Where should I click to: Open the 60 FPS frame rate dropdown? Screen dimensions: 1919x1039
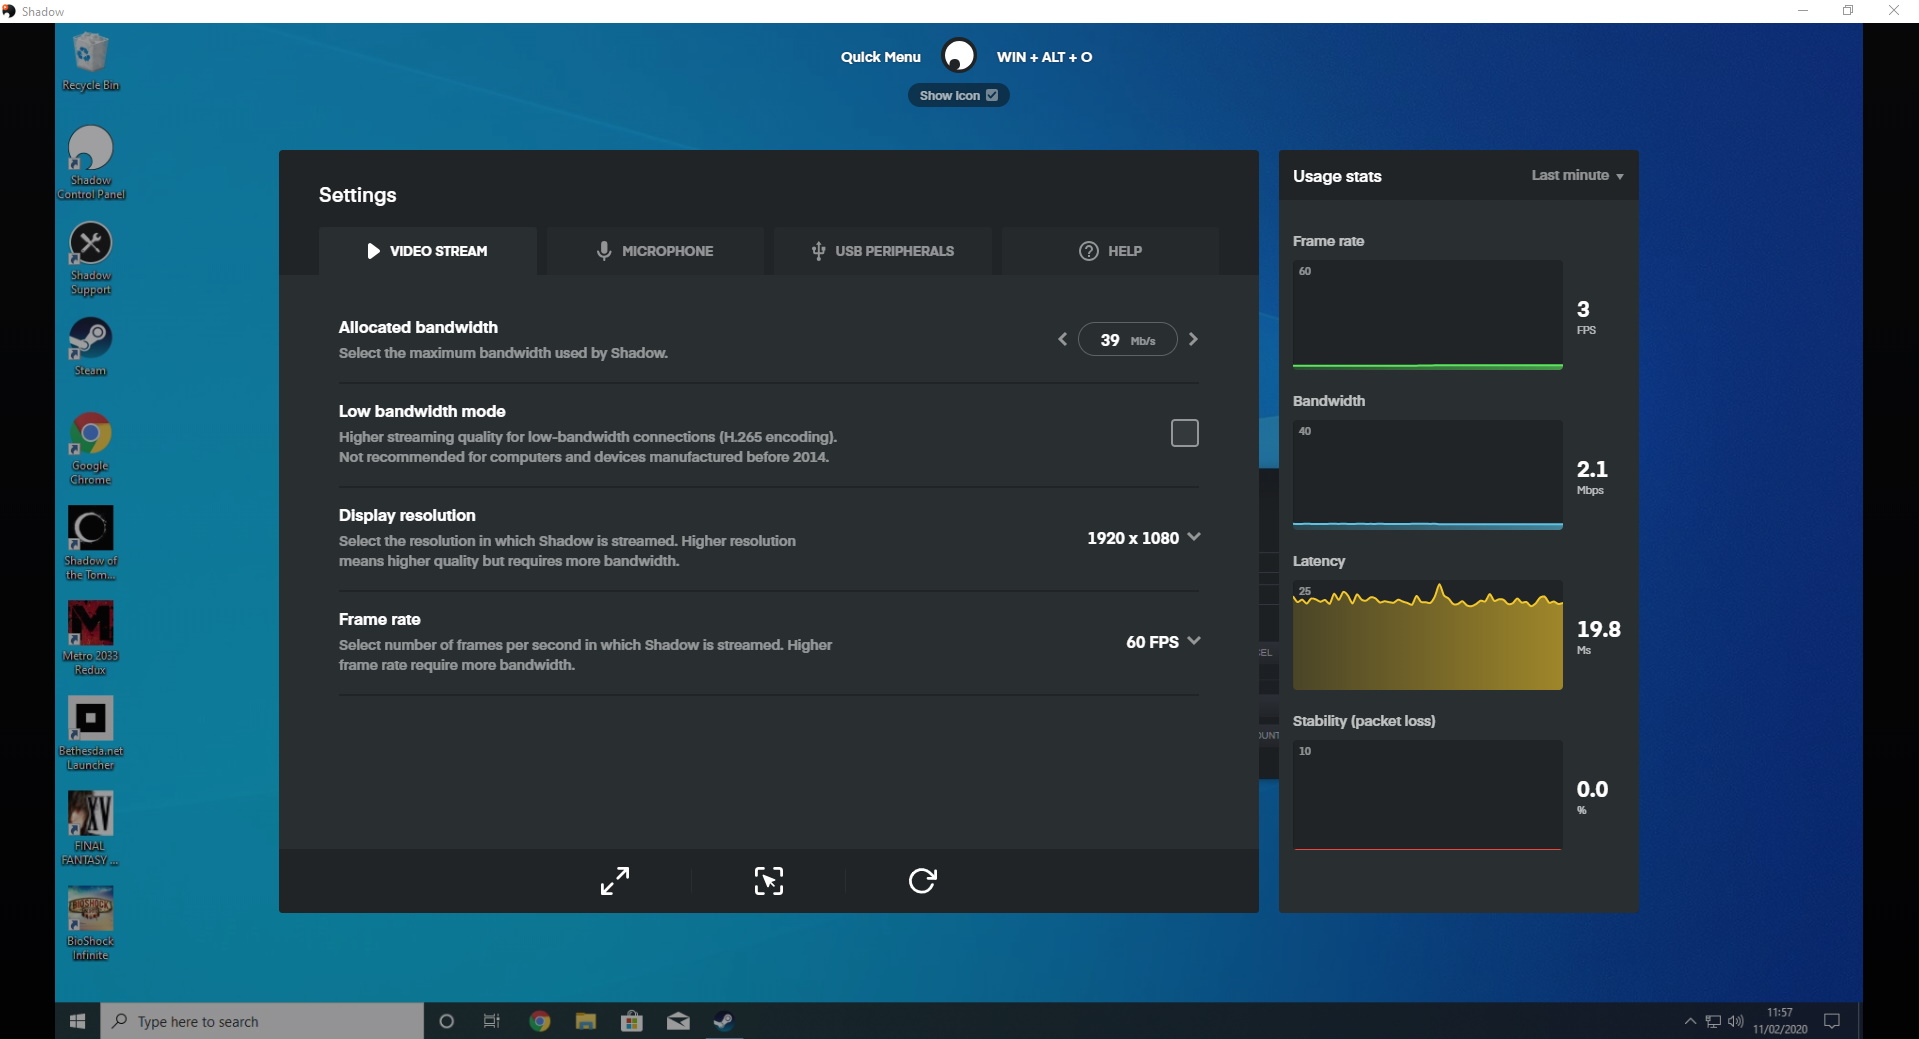1162,642
